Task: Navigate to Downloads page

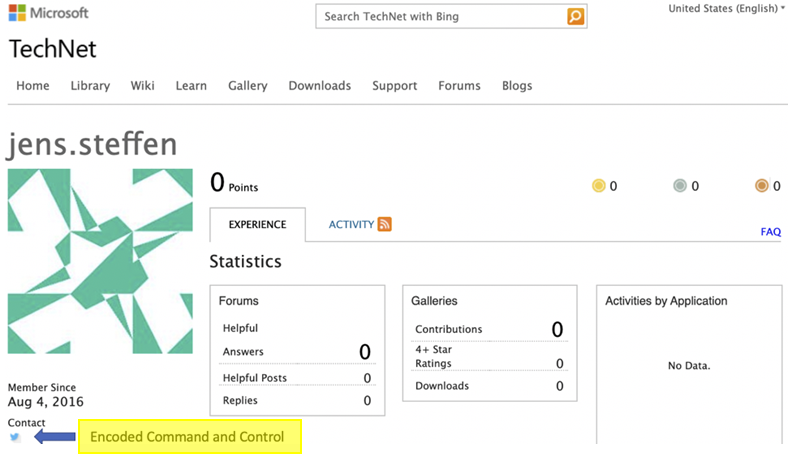Action: 319,86
